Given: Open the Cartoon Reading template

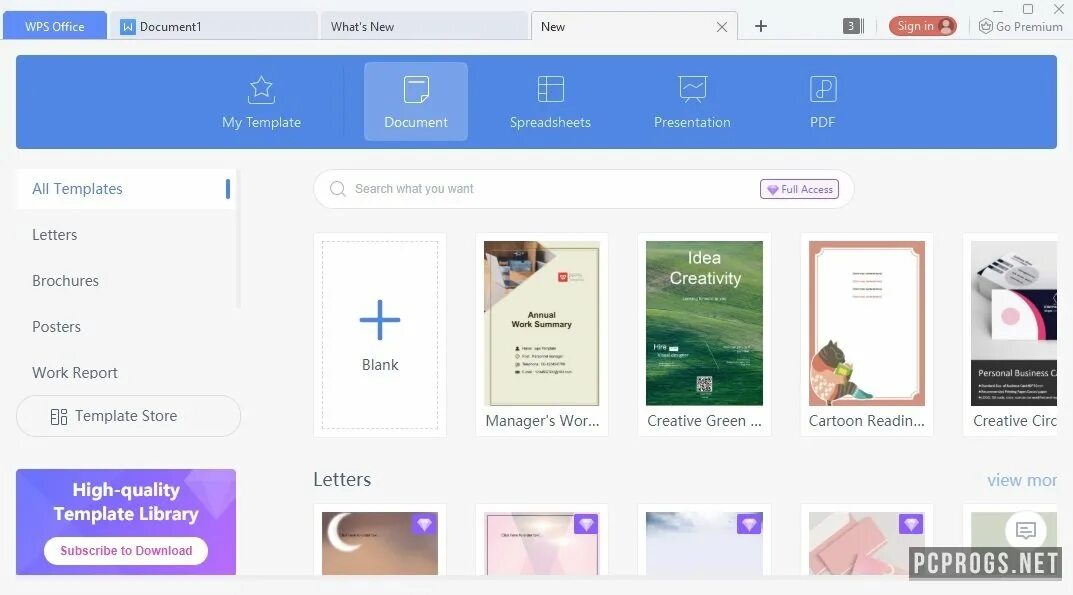Looking at the screenshot, I should pos(866,335).
